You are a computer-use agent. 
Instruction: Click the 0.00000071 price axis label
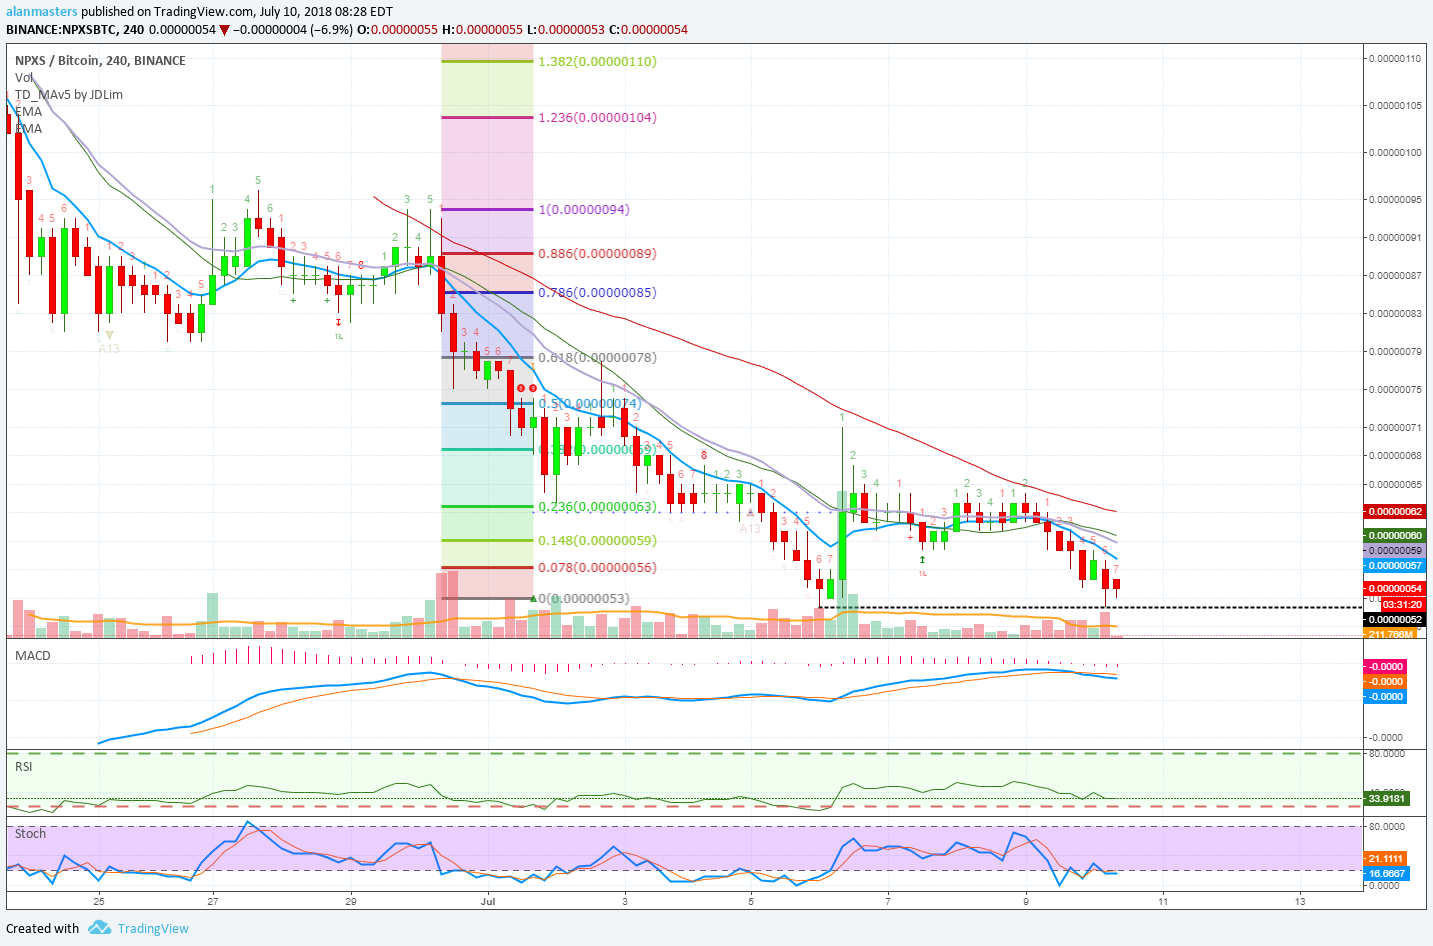pos(1394,427)
